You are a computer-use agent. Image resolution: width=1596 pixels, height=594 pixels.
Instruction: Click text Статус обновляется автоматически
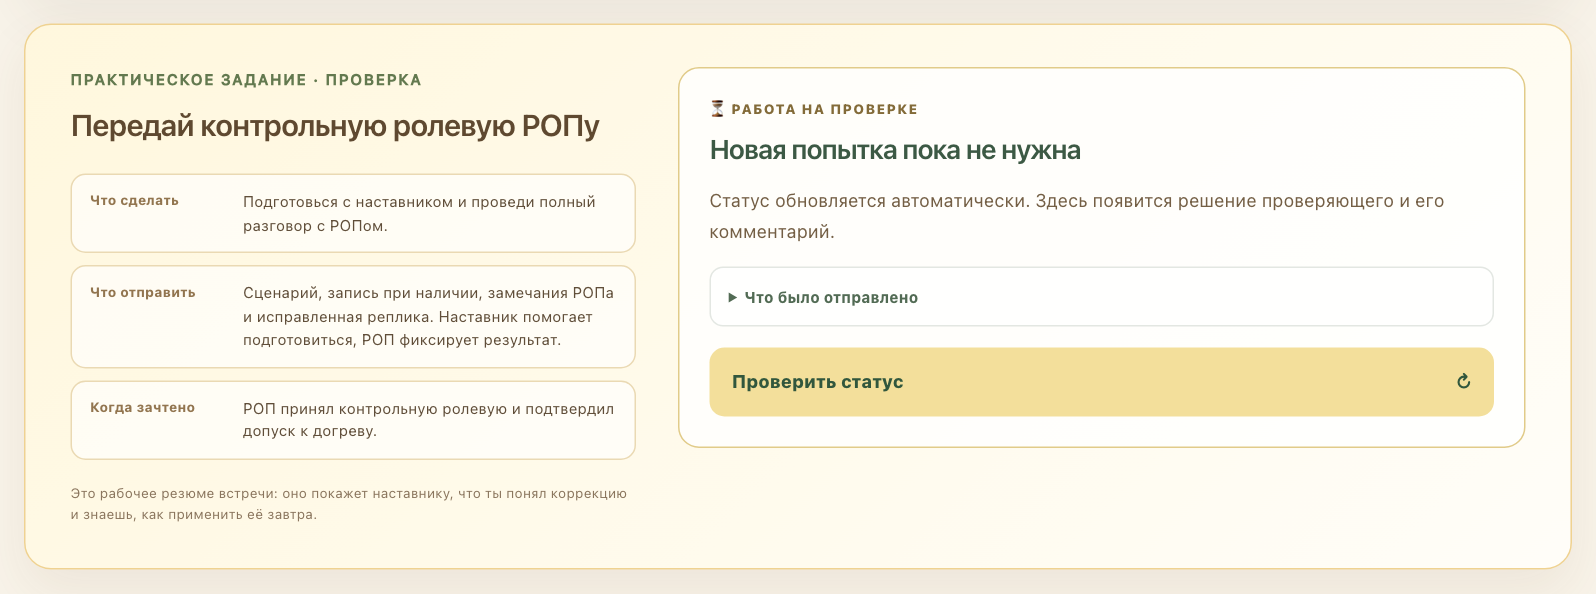868,201
